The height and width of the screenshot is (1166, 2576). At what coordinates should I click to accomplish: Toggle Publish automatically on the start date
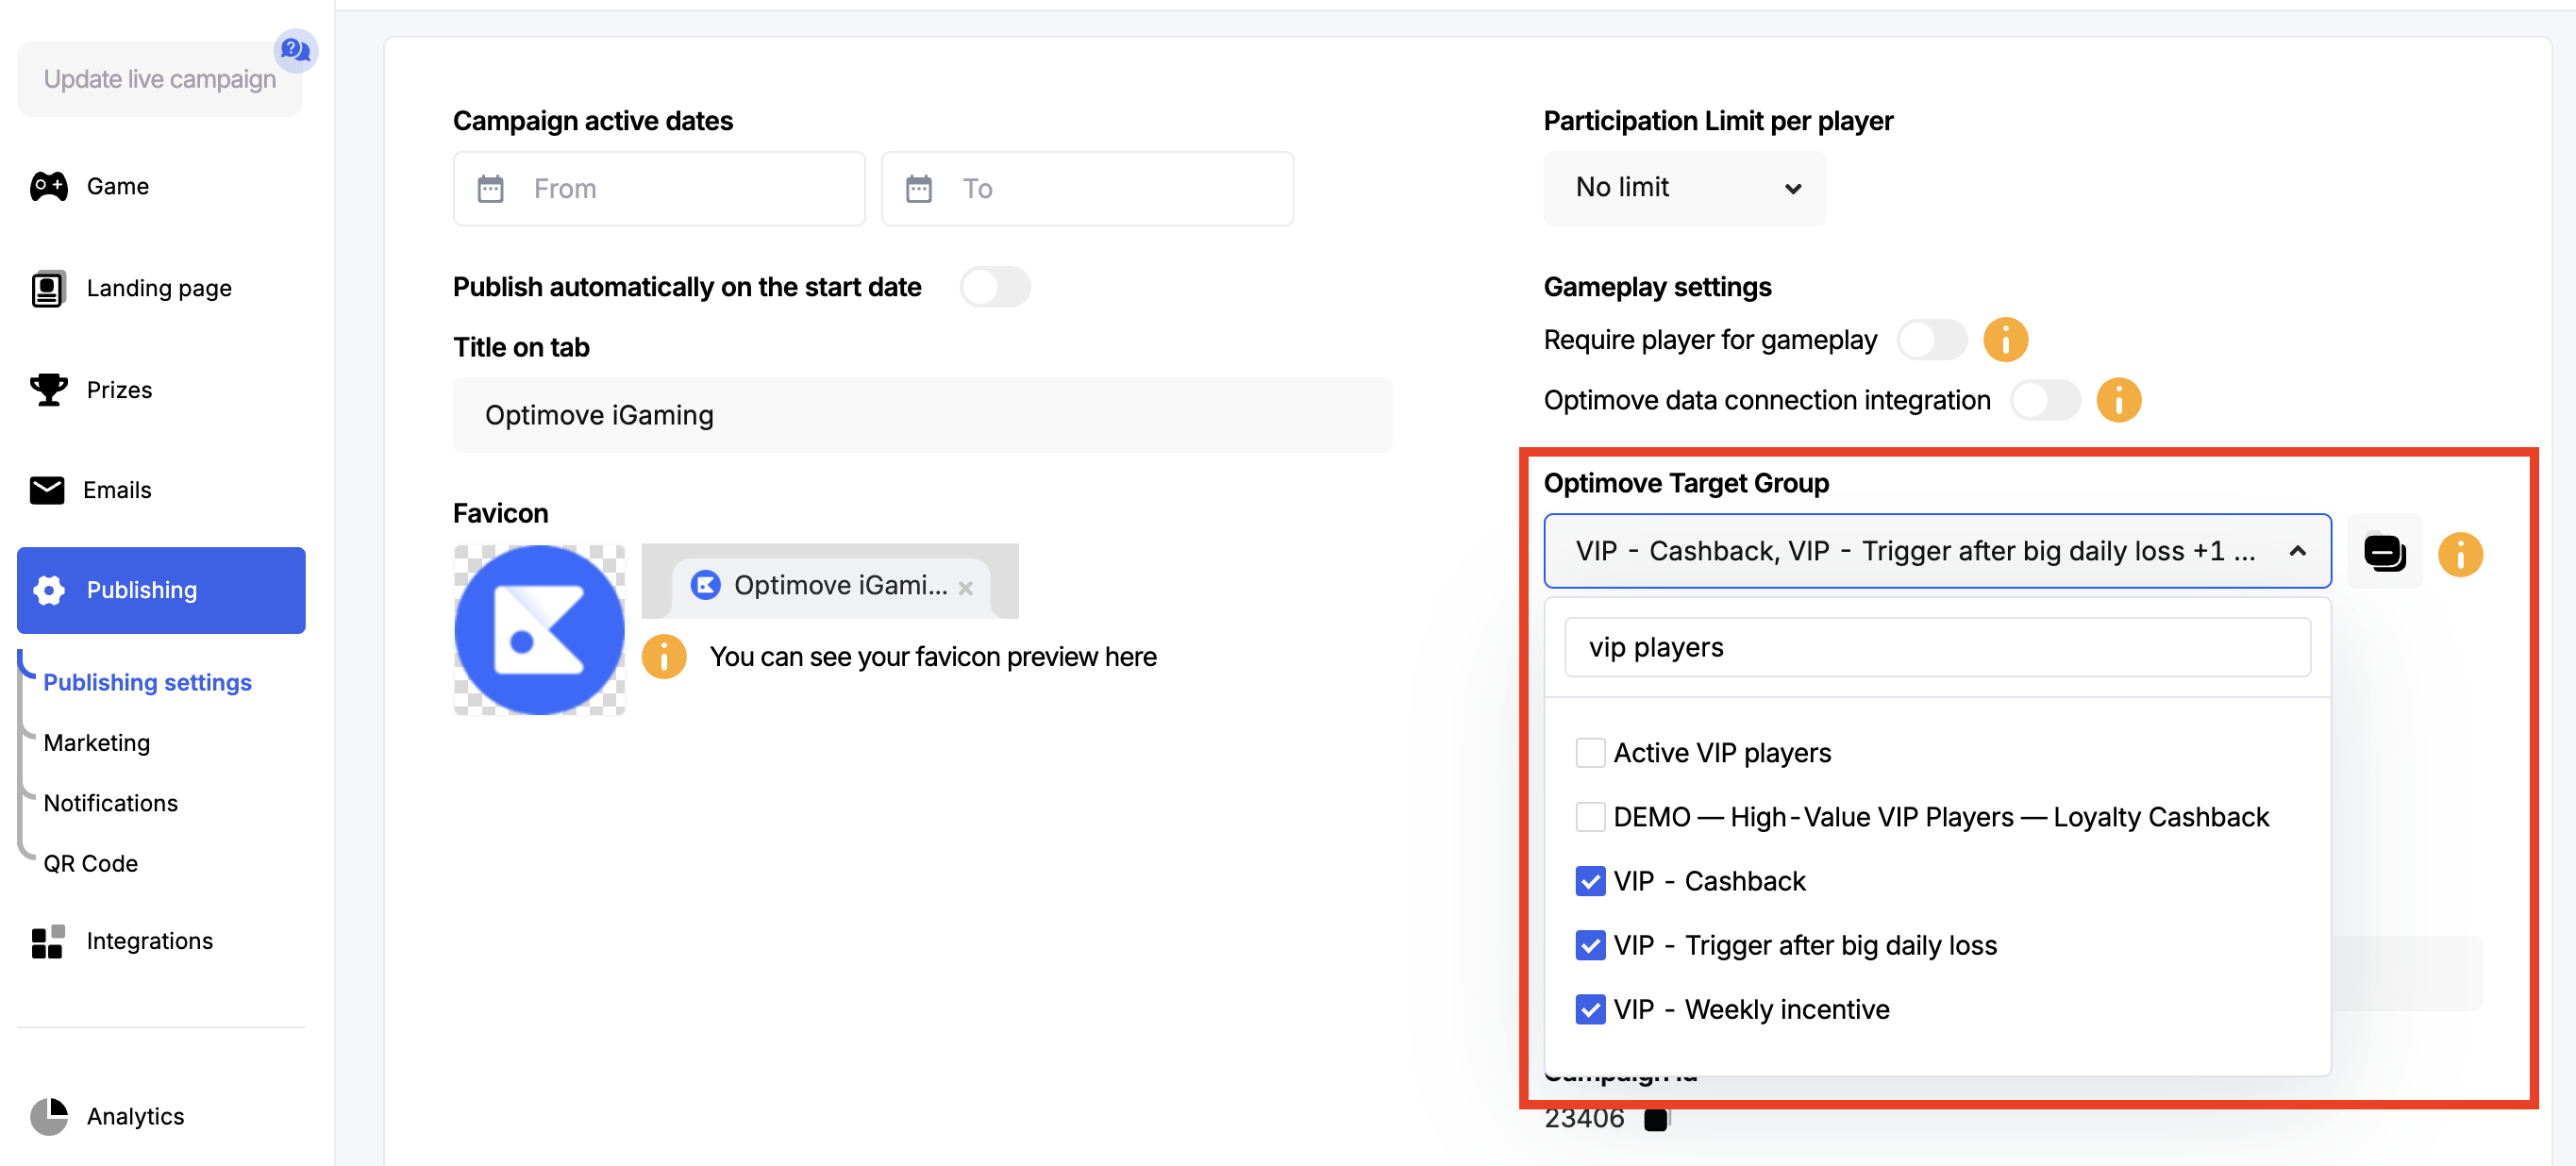pos(995,287)
